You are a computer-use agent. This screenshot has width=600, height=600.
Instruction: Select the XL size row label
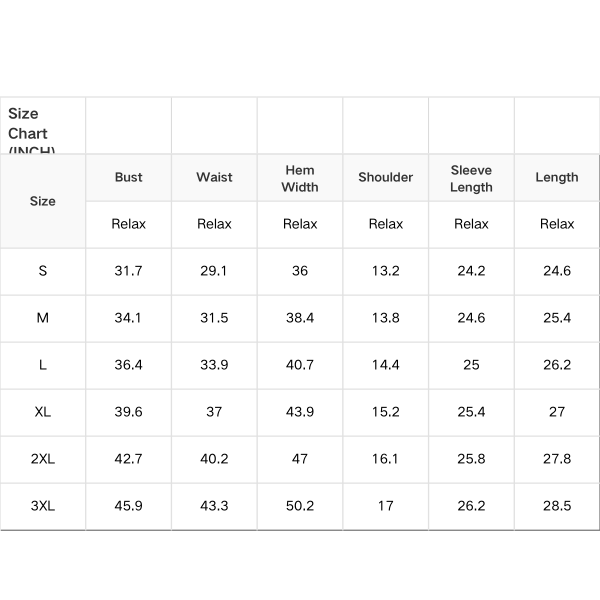pos(43,412)
